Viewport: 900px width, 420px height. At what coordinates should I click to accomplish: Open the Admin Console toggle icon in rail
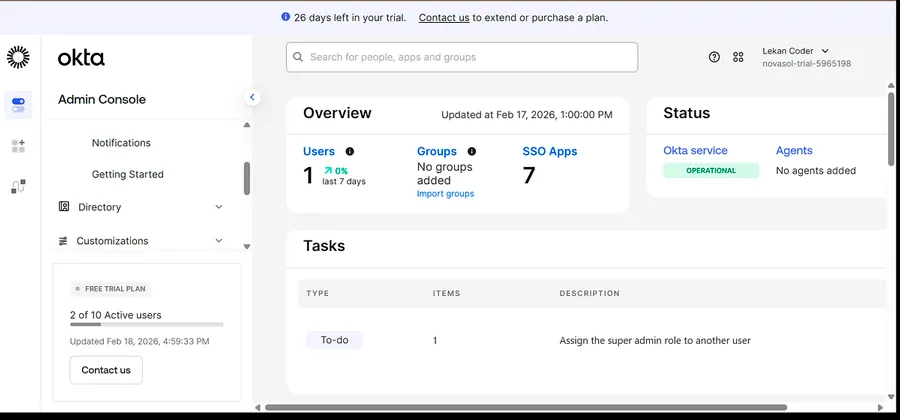[x=18, y=105]
